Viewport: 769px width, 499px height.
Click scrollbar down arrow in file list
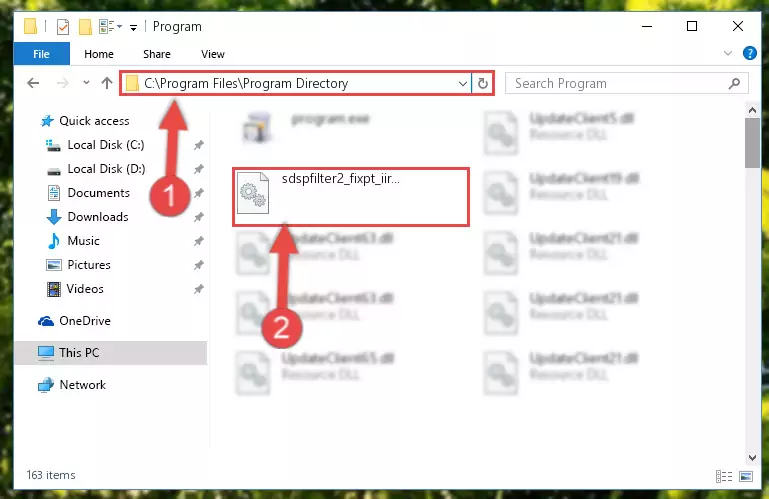tap(752, 457)
